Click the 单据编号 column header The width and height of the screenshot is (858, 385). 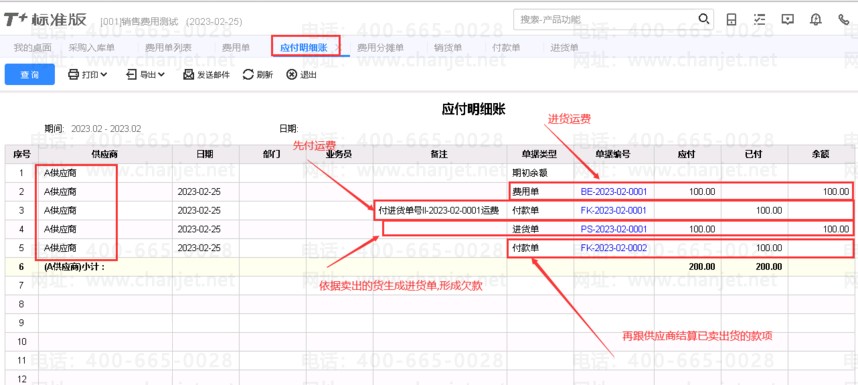(613, 154)
